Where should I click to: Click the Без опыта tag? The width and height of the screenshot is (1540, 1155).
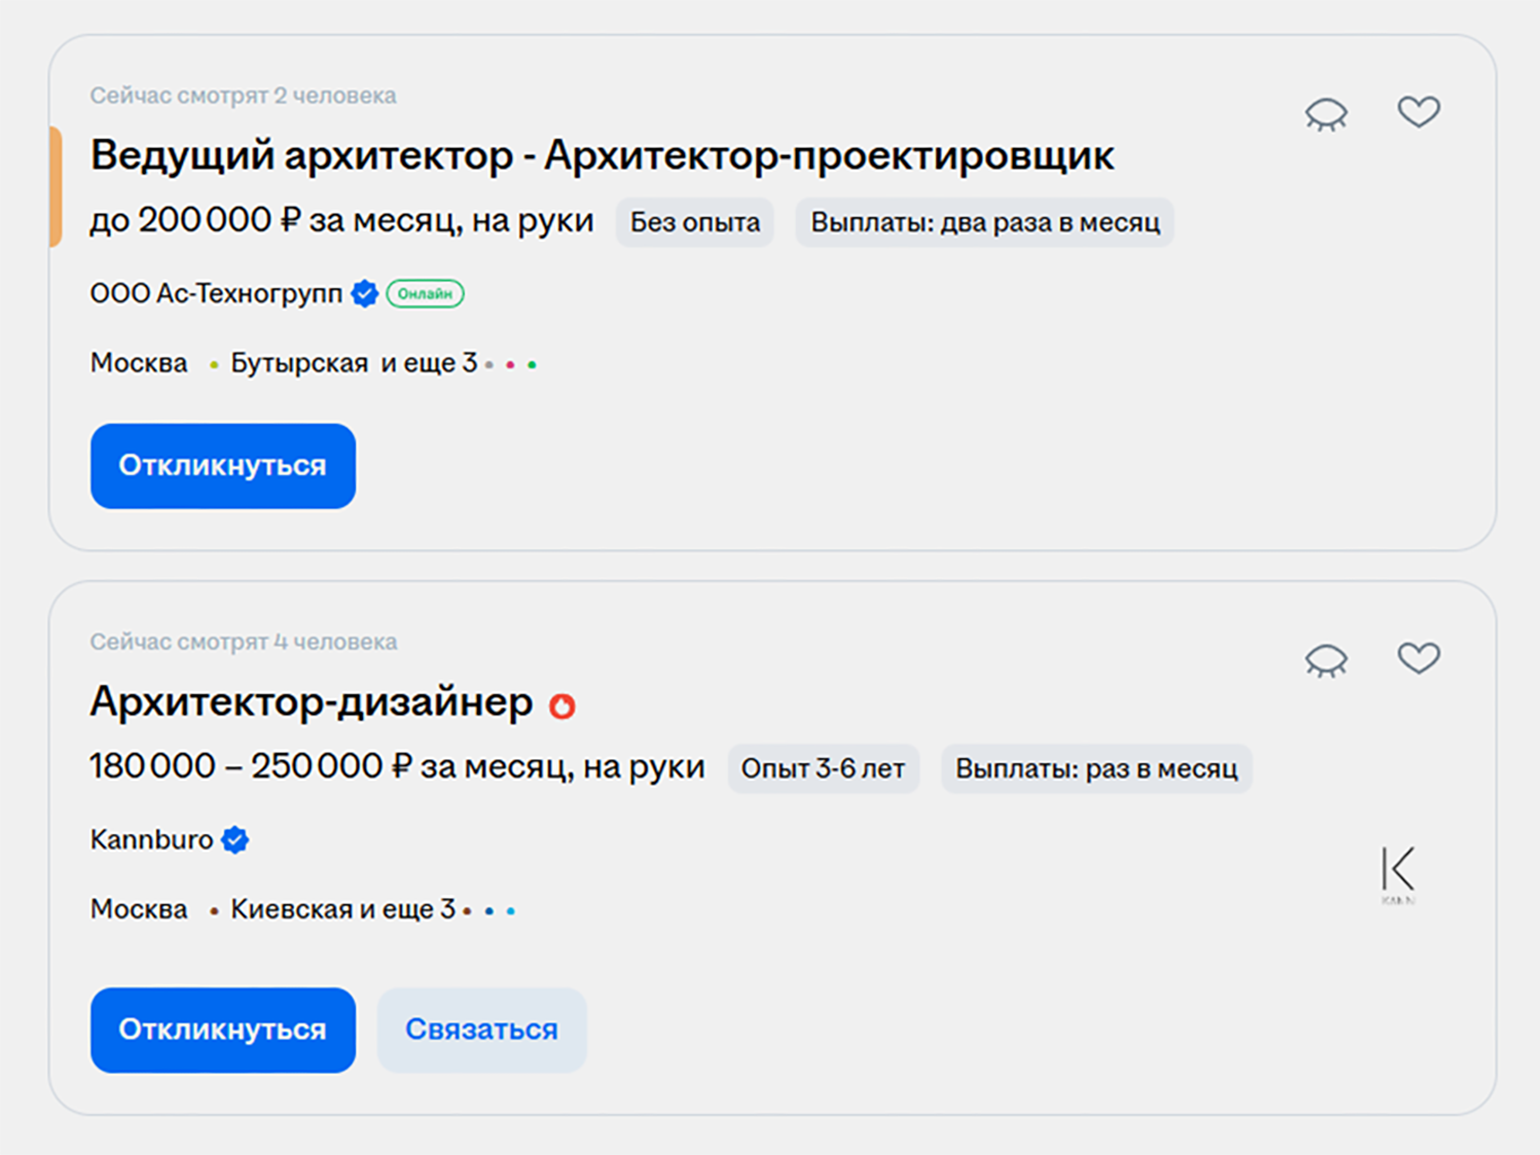695,222
